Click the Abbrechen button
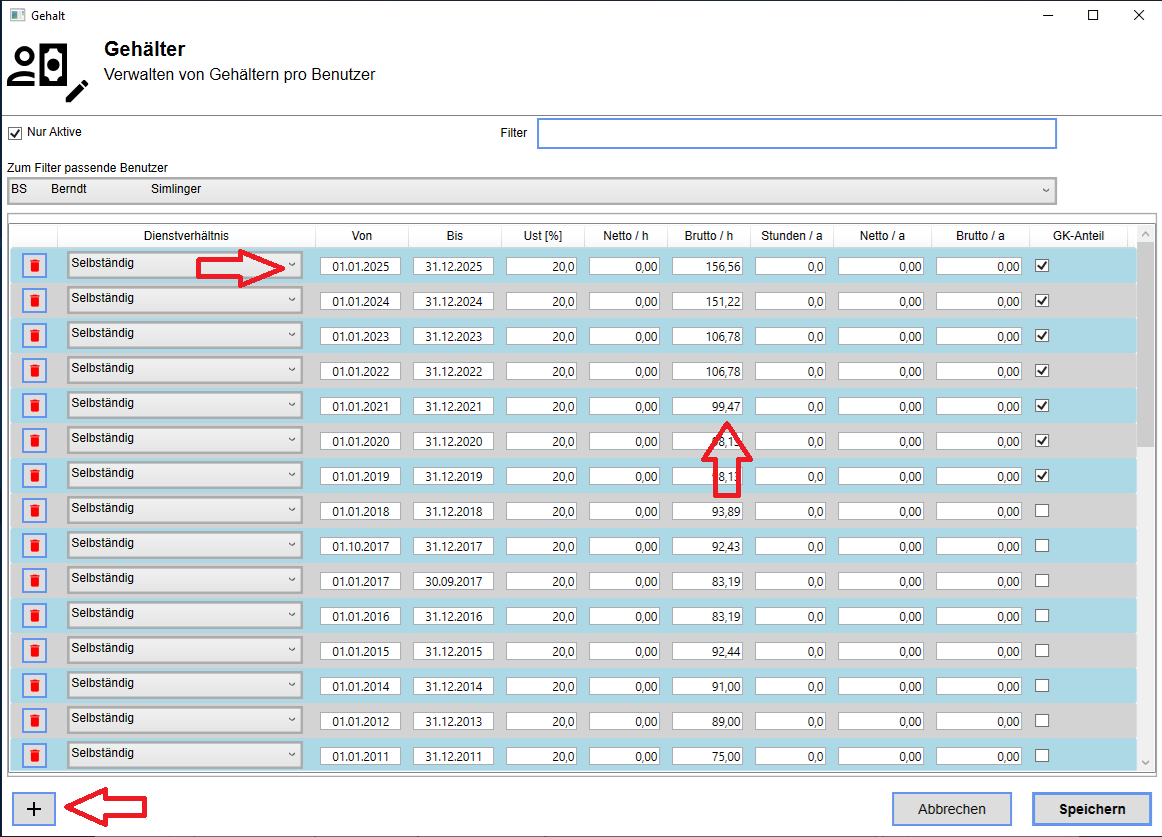Image resolution: width=1162 pixels, height=837 pixels. tap(951, 809)
